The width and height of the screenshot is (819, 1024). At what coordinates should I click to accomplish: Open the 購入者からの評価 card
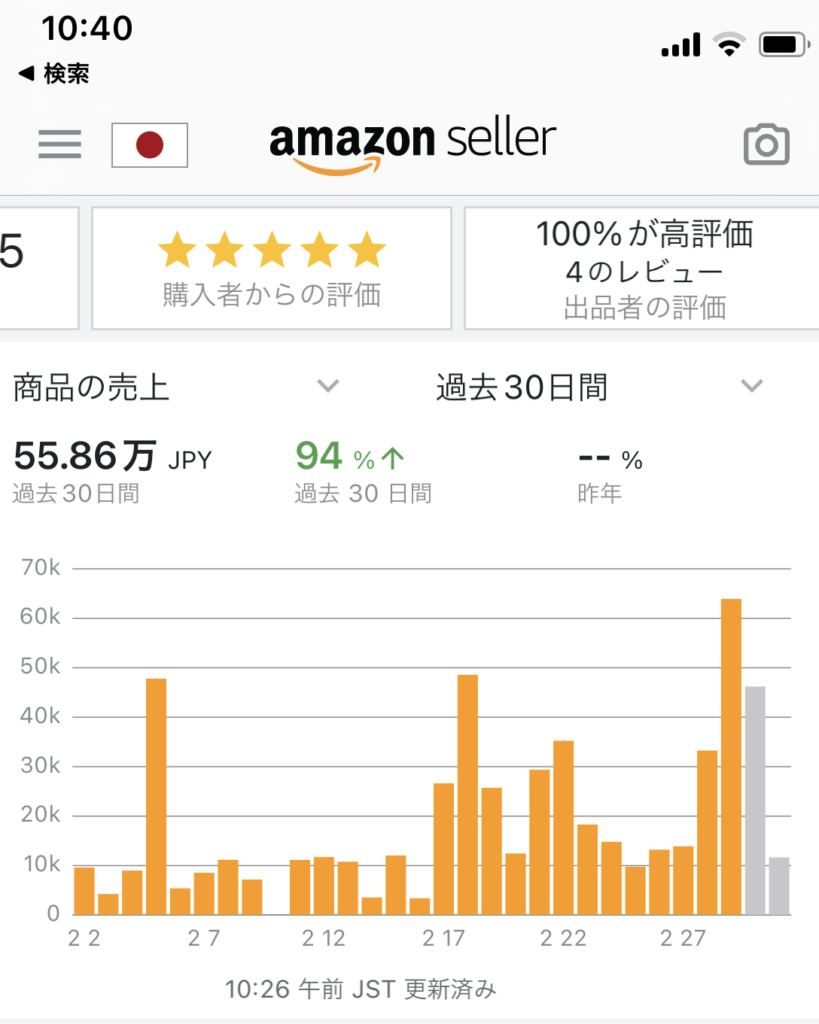click(x=272, y=268)
